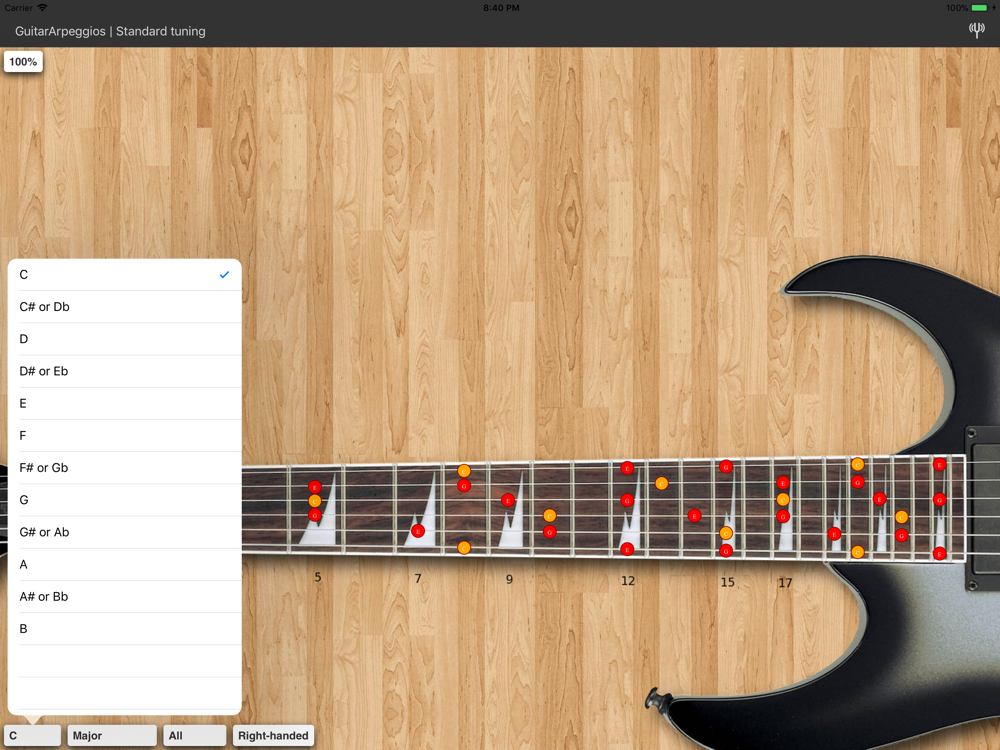Open the All positions dropdown
Screen dimensions: 1000x750
(x=195, y=735)
